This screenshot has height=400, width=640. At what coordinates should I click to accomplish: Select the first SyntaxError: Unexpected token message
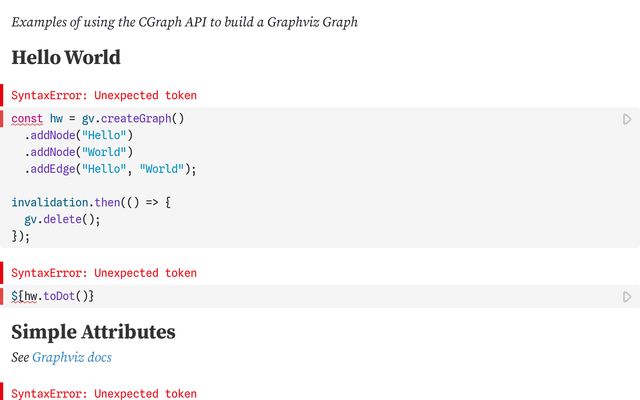tap(104, 96)
